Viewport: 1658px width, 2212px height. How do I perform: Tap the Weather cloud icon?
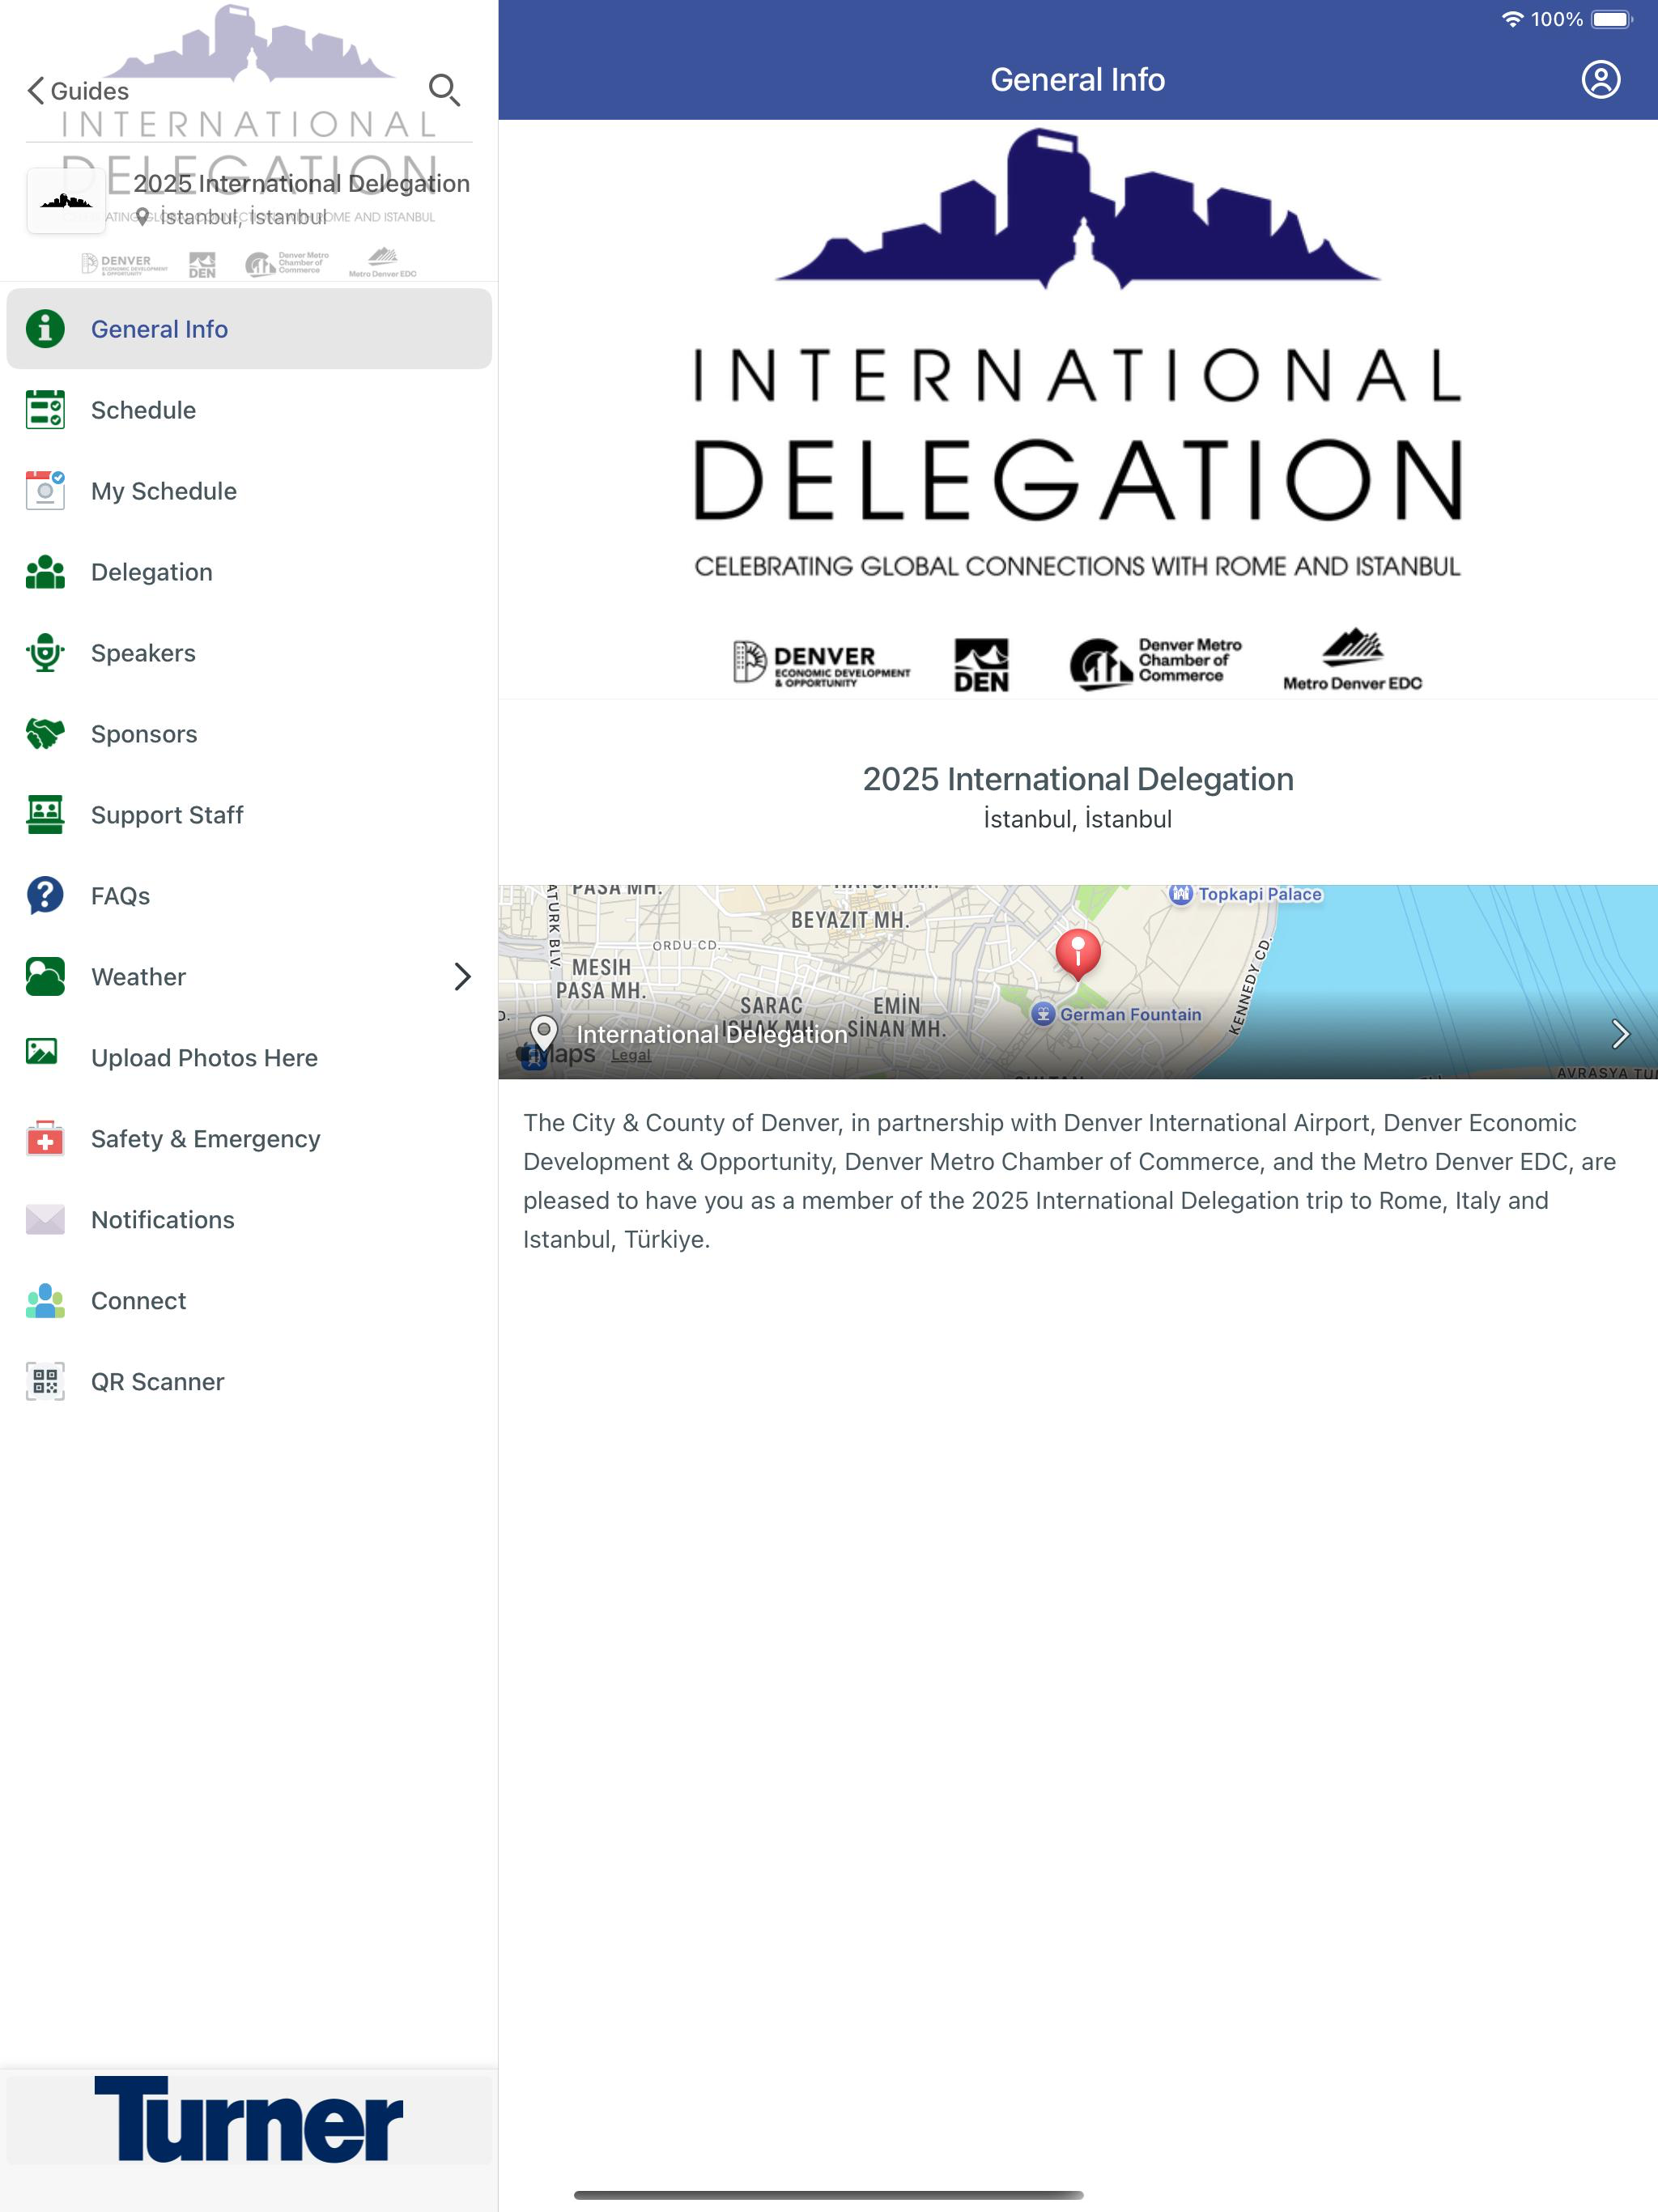[45, 977]
